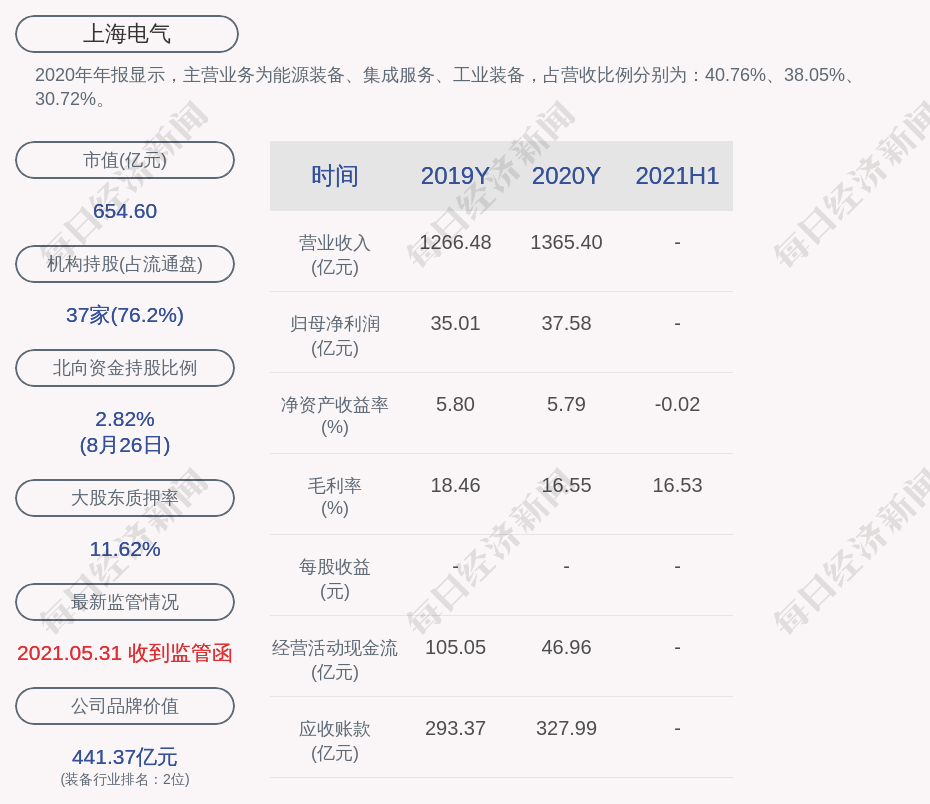
Task: Click the revenue value 1365.40
Action: (566, 243)
